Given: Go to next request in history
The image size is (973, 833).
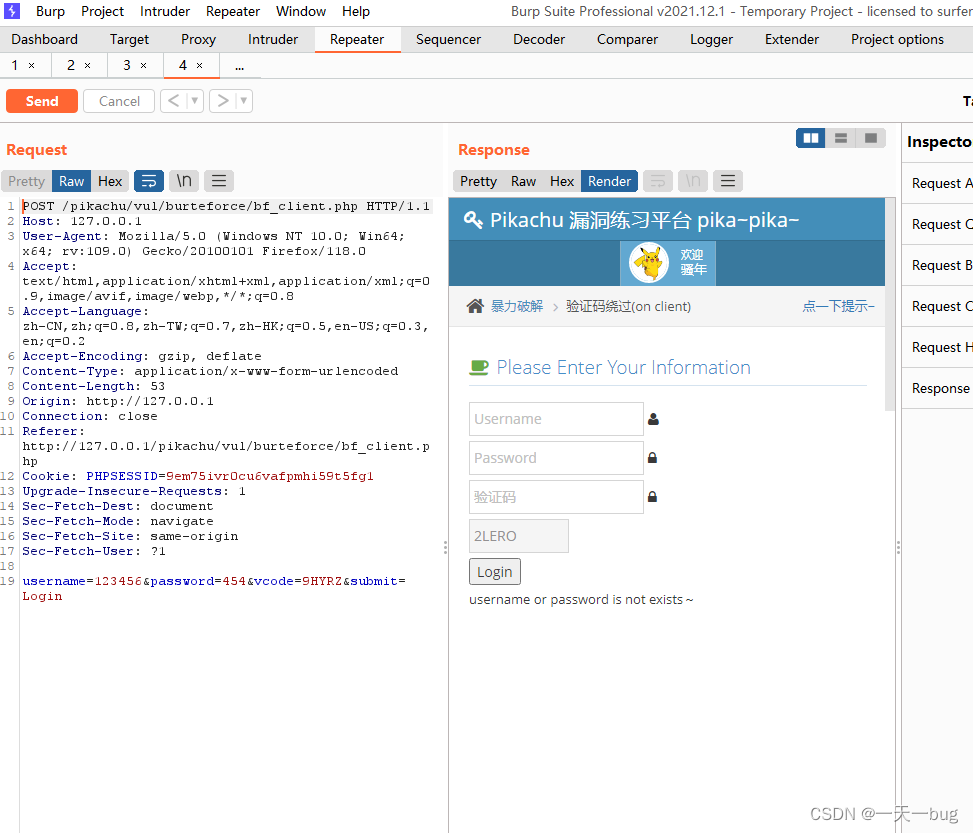Looking at the screenshot, I should pyautogui.click(x=223, y=101).
